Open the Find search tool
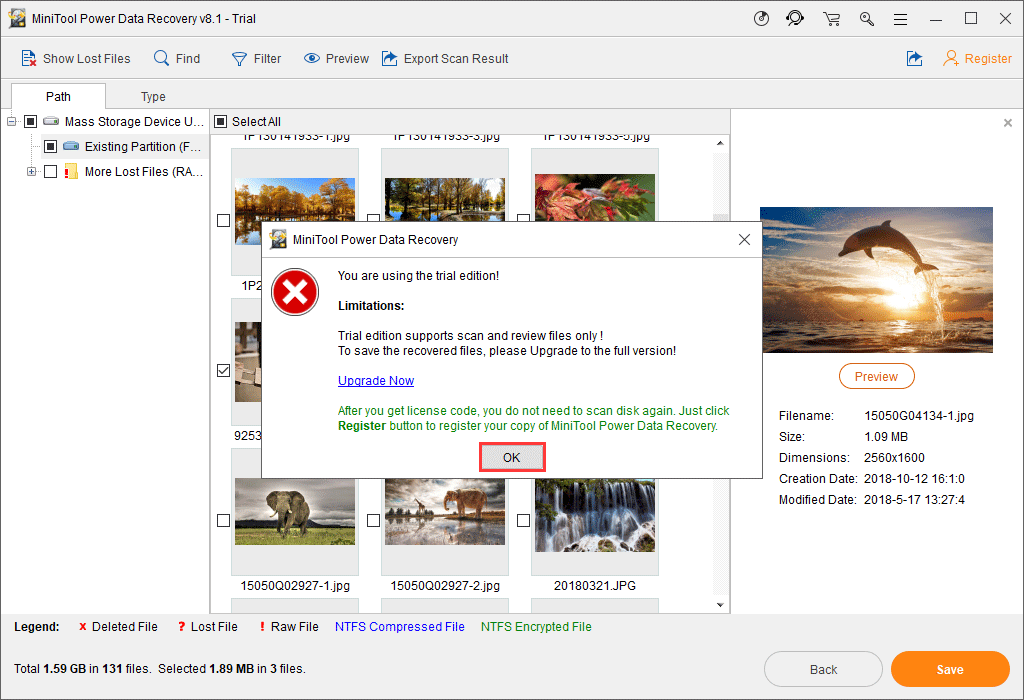 [x=176, y=58]
